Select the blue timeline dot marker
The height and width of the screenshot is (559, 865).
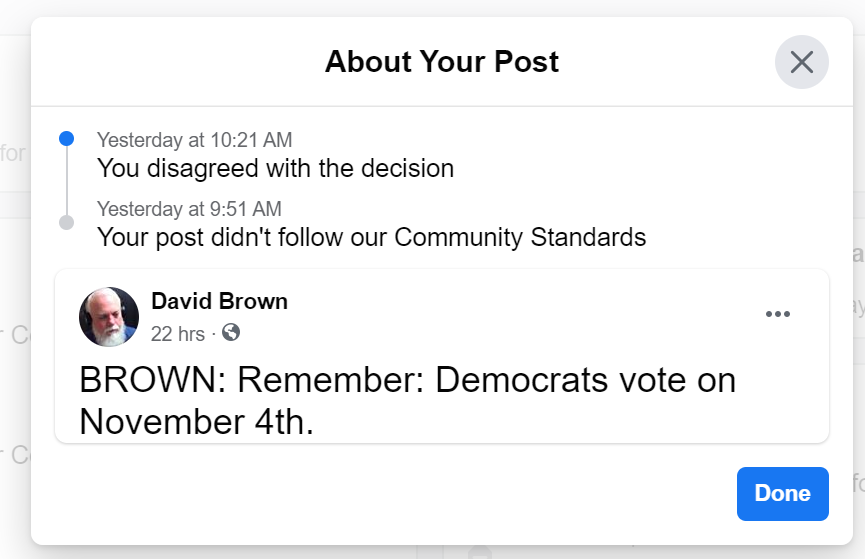(x=67, y=139)
